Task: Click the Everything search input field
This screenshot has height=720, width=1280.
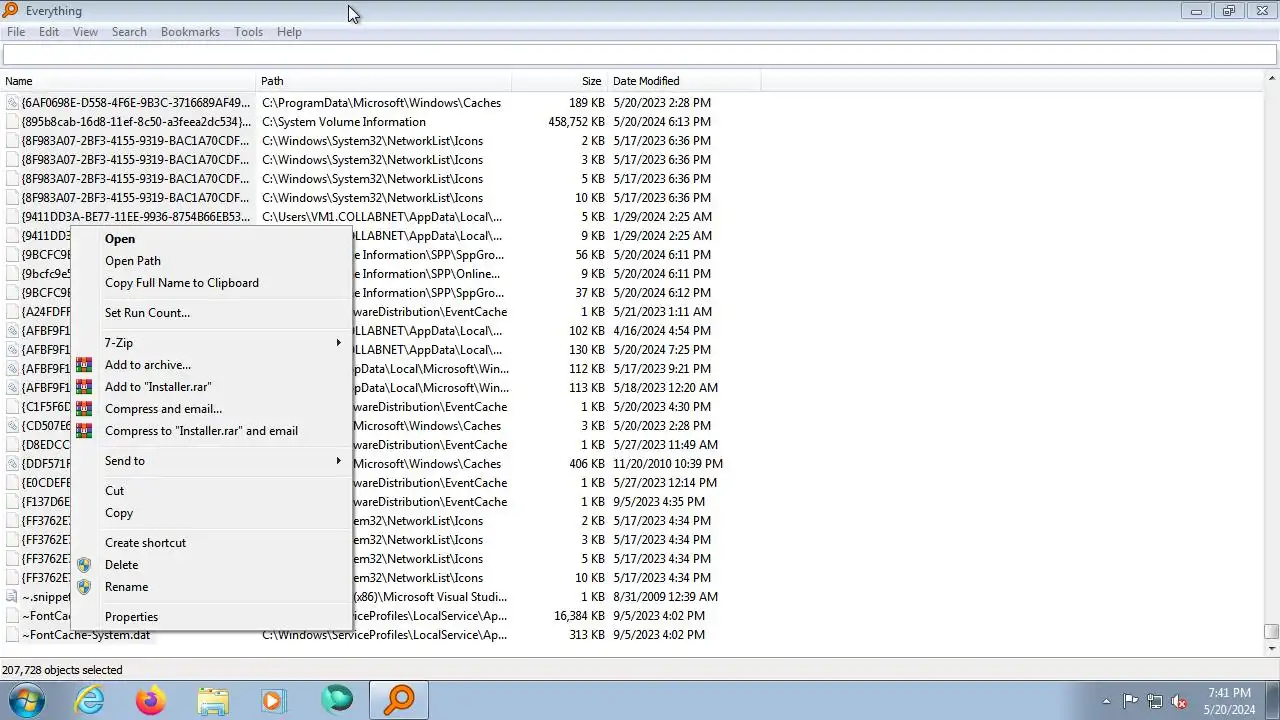Action: click(x=639, y=55)
